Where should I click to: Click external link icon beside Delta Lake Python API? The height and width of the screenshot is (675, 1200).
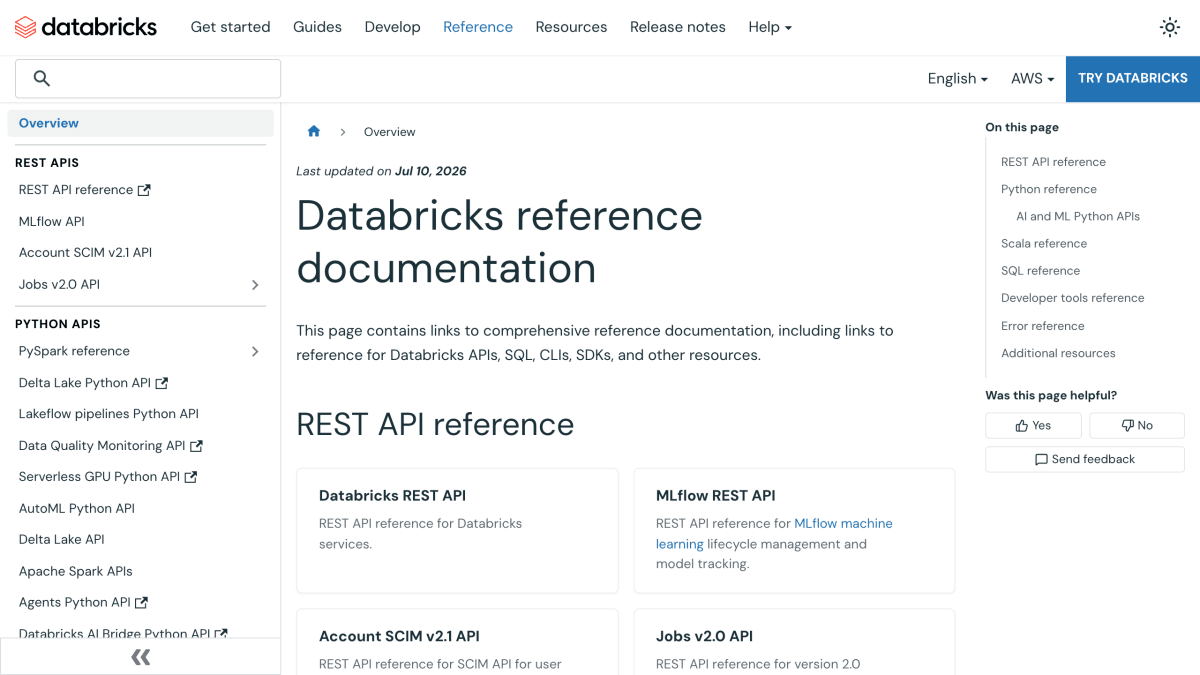point(162,383)
